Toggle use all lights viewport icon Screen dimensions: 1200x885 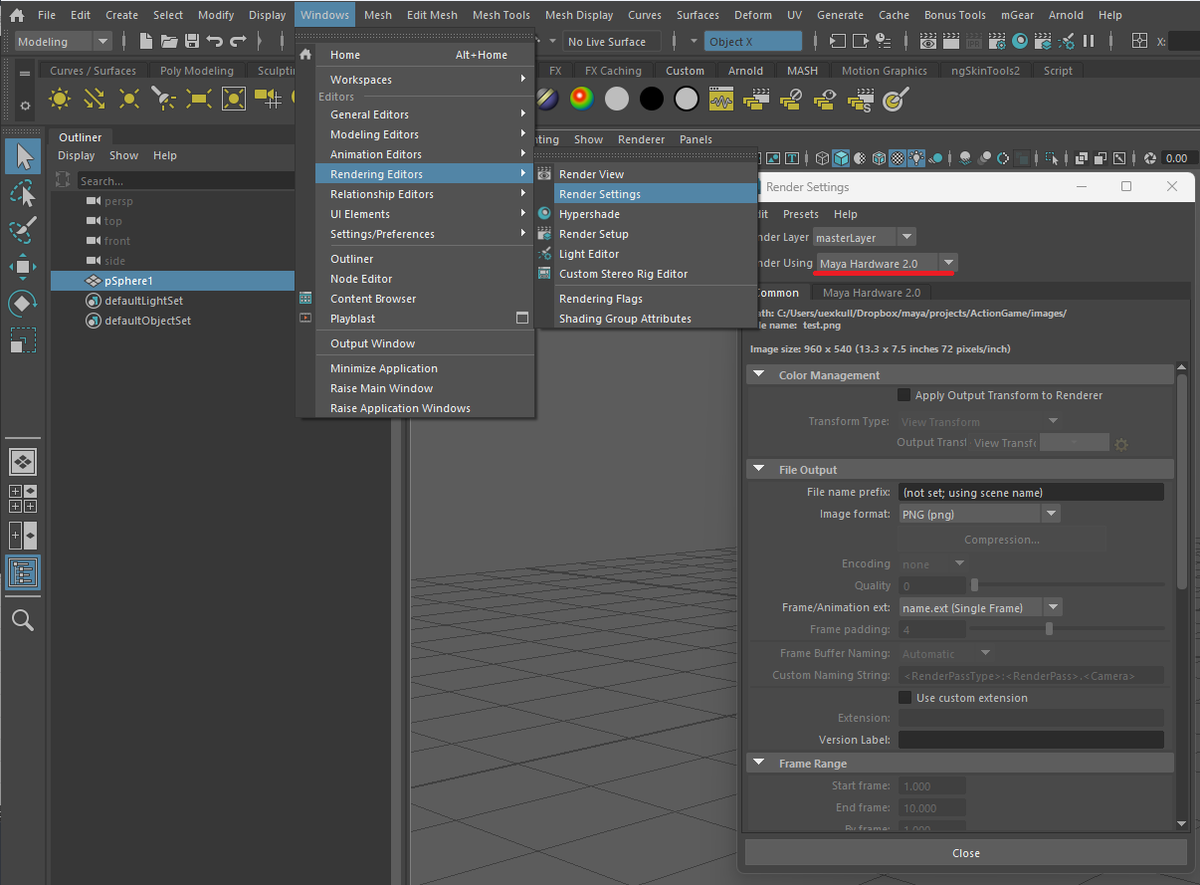coord(917,158)
